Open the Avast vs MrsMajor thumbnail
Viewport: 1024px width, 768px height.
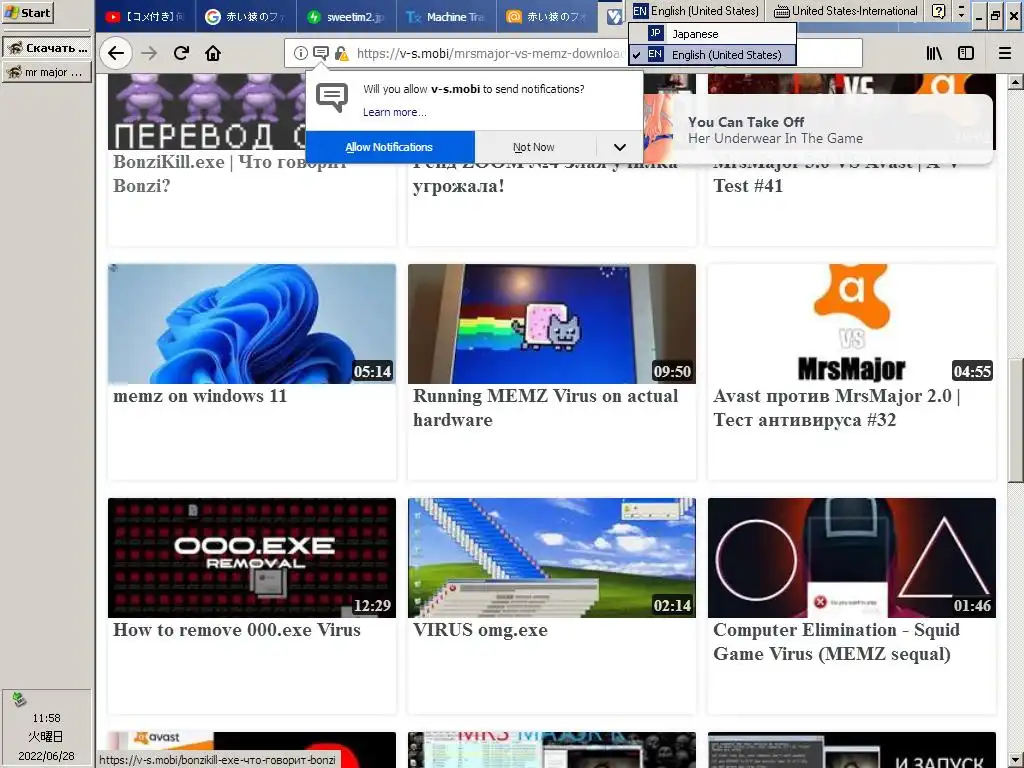coord(852,324)
